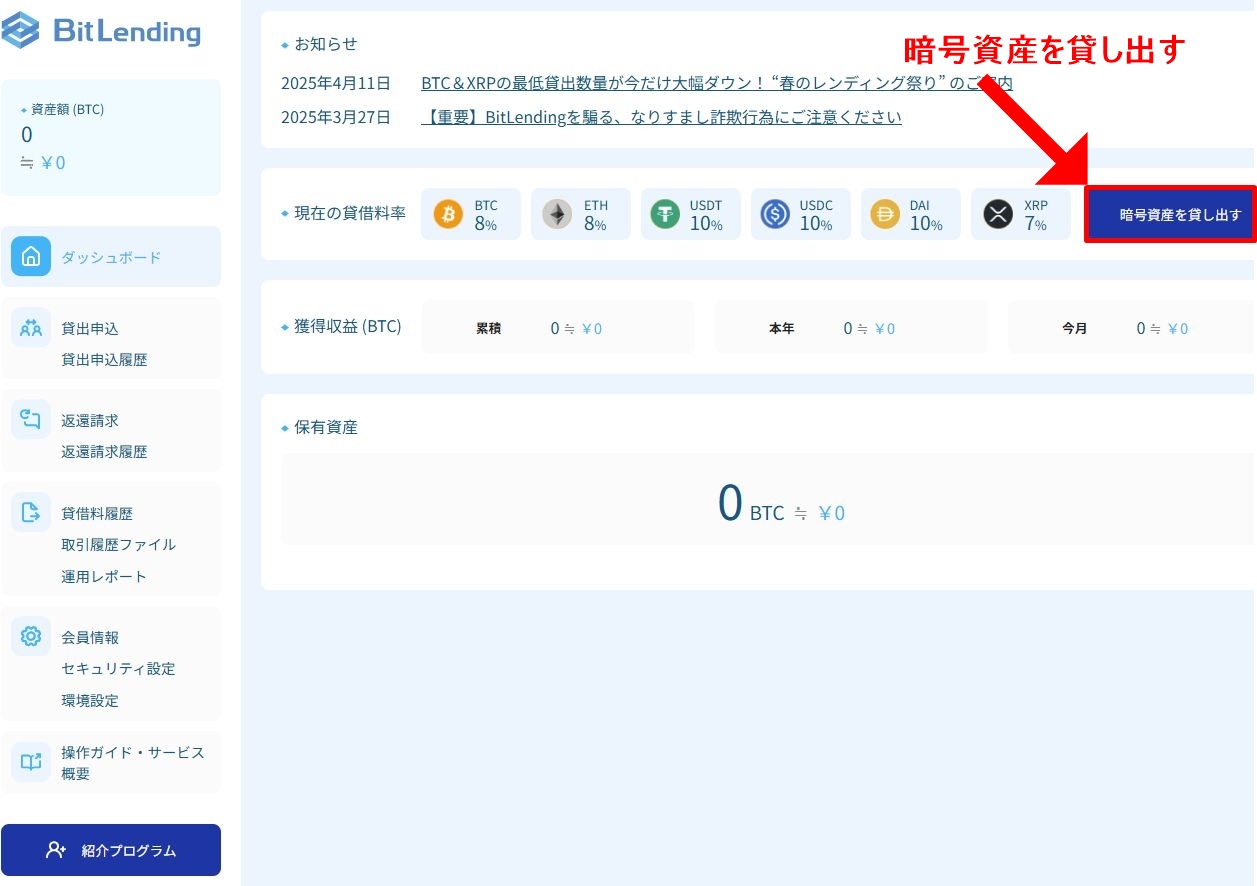
Task: Open 運用レポート menu item
Action: 104,576
